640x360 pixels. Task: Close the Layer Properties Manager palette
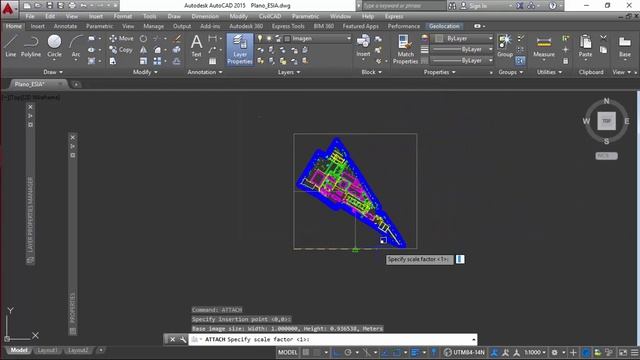[x=30, y=107]
